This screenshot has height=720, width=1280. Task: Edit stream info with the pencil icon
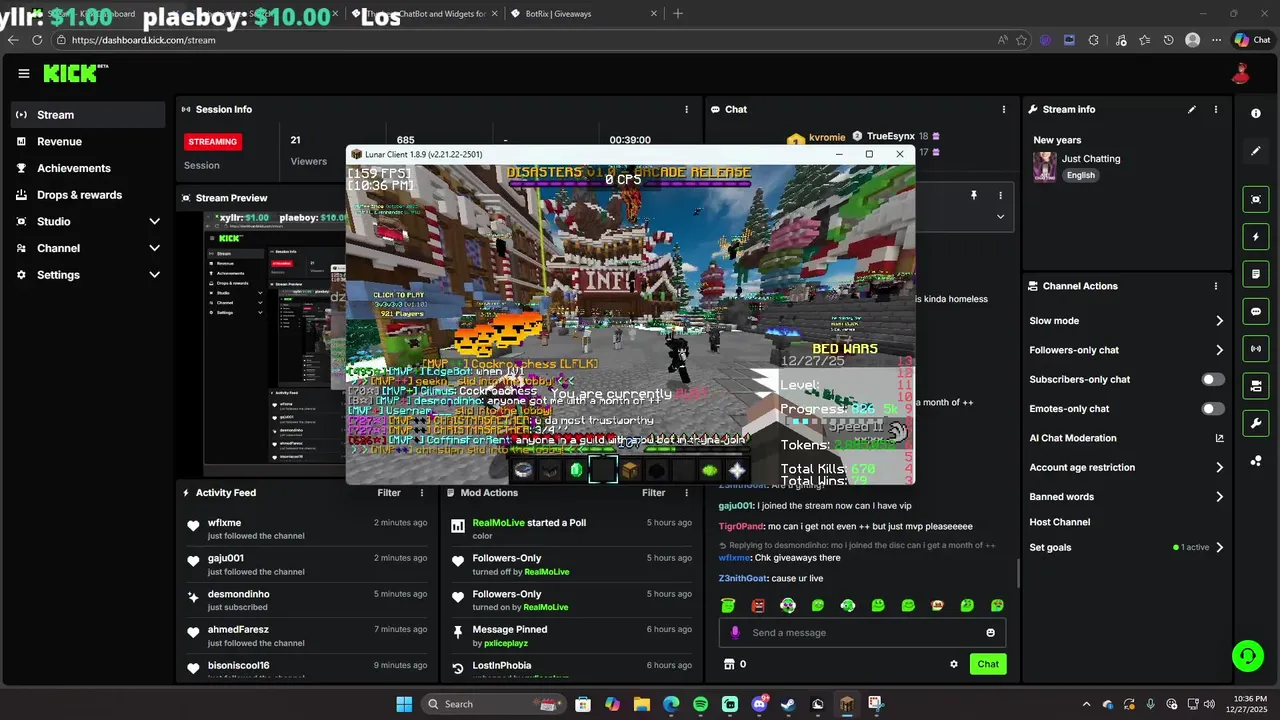1191,109
